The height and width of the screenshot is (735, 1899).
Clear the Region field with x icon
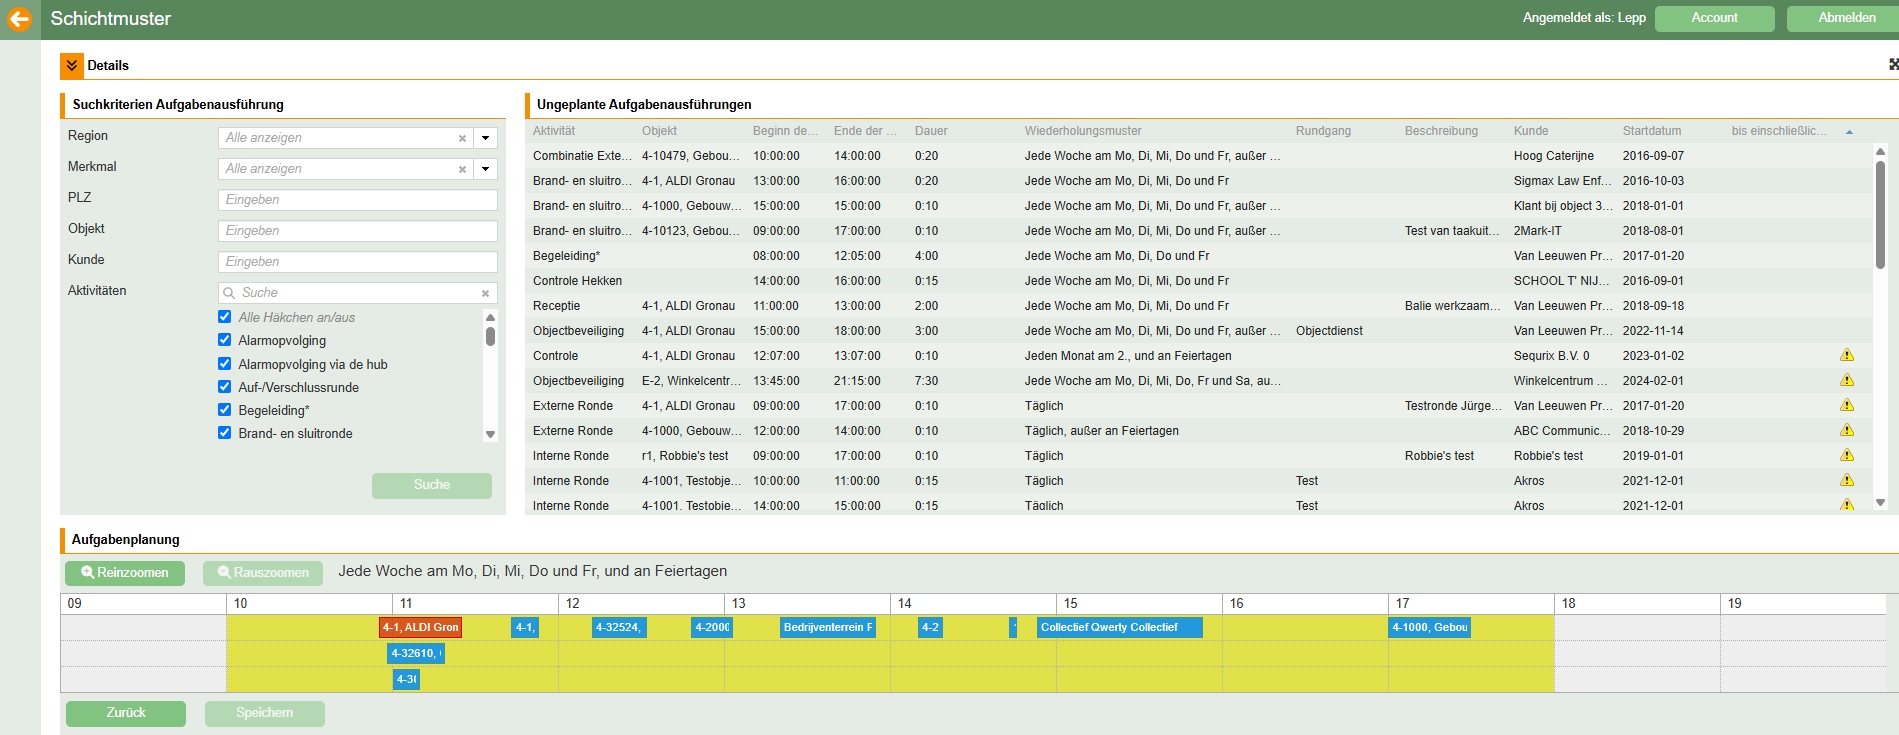[462, 139]
